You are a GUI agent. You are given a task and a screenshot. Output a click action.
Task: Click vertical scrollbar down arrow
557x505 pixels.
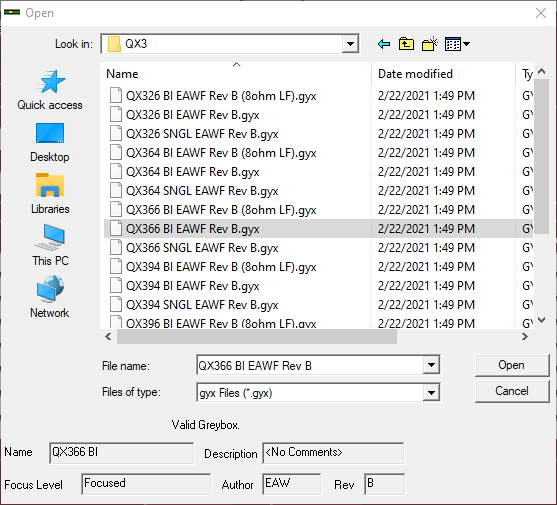tap(541, 320)
